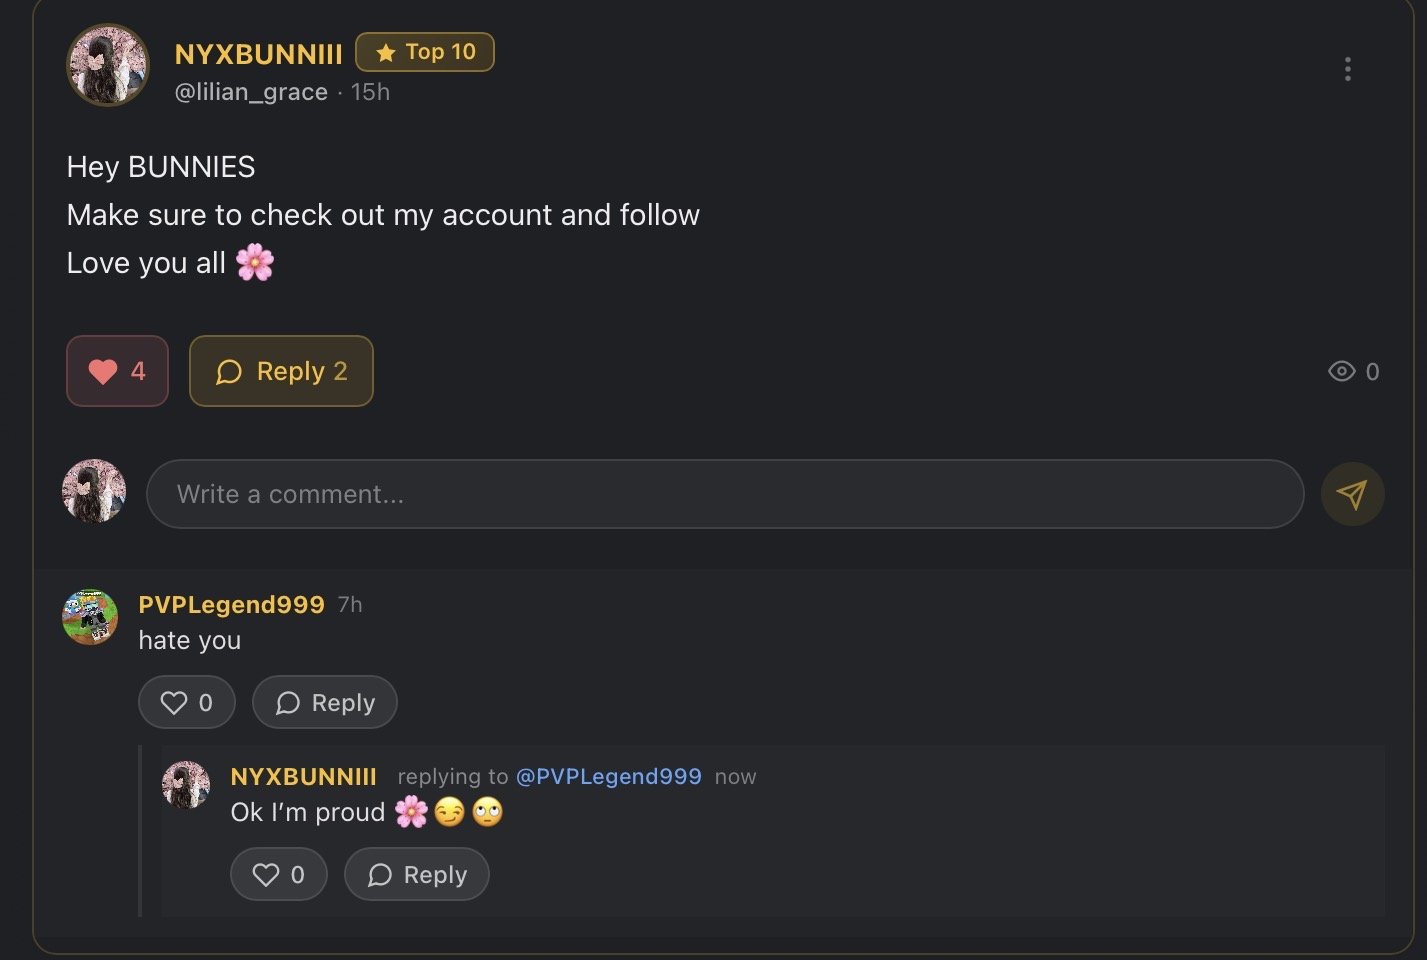Image resolution: width=1427 pixels, height=960 pixels.
Task: Click NYXBUNNIII post author name
Action: (258, 54)
